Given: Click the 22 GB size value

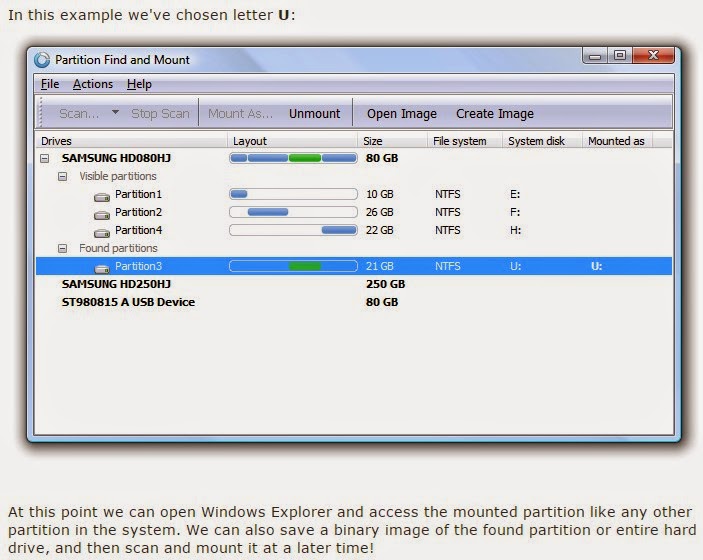Looking at the screenshot, I should [x=380, y=230].
